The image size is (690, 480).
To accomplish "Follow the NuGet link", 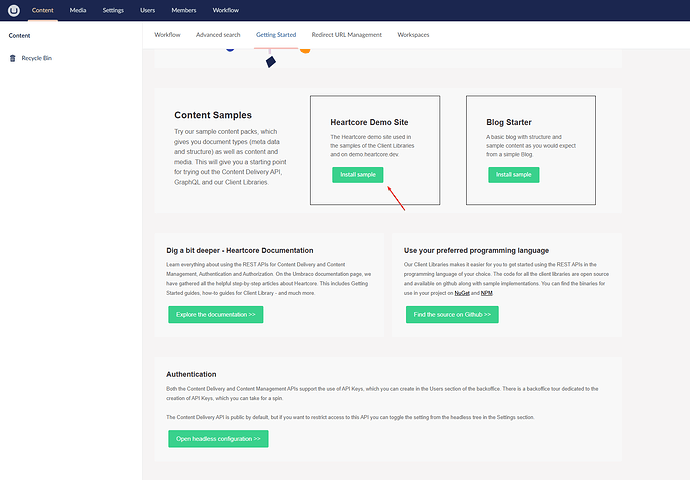I will 462,293.
